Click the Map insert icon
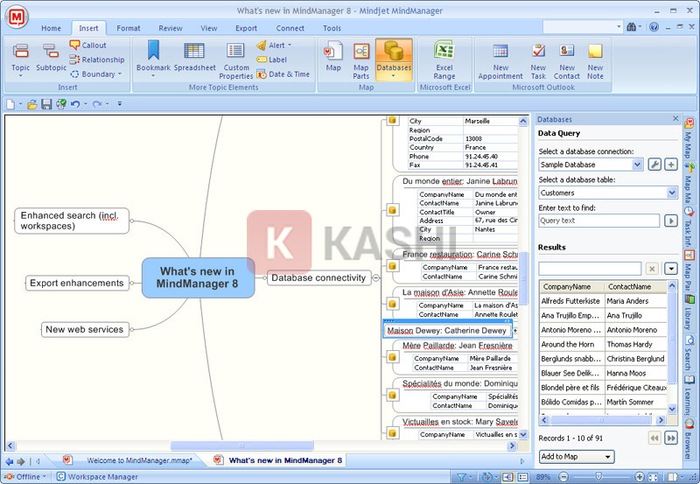The height and width of the screenshot is (484, 700). tap(333, 57)
